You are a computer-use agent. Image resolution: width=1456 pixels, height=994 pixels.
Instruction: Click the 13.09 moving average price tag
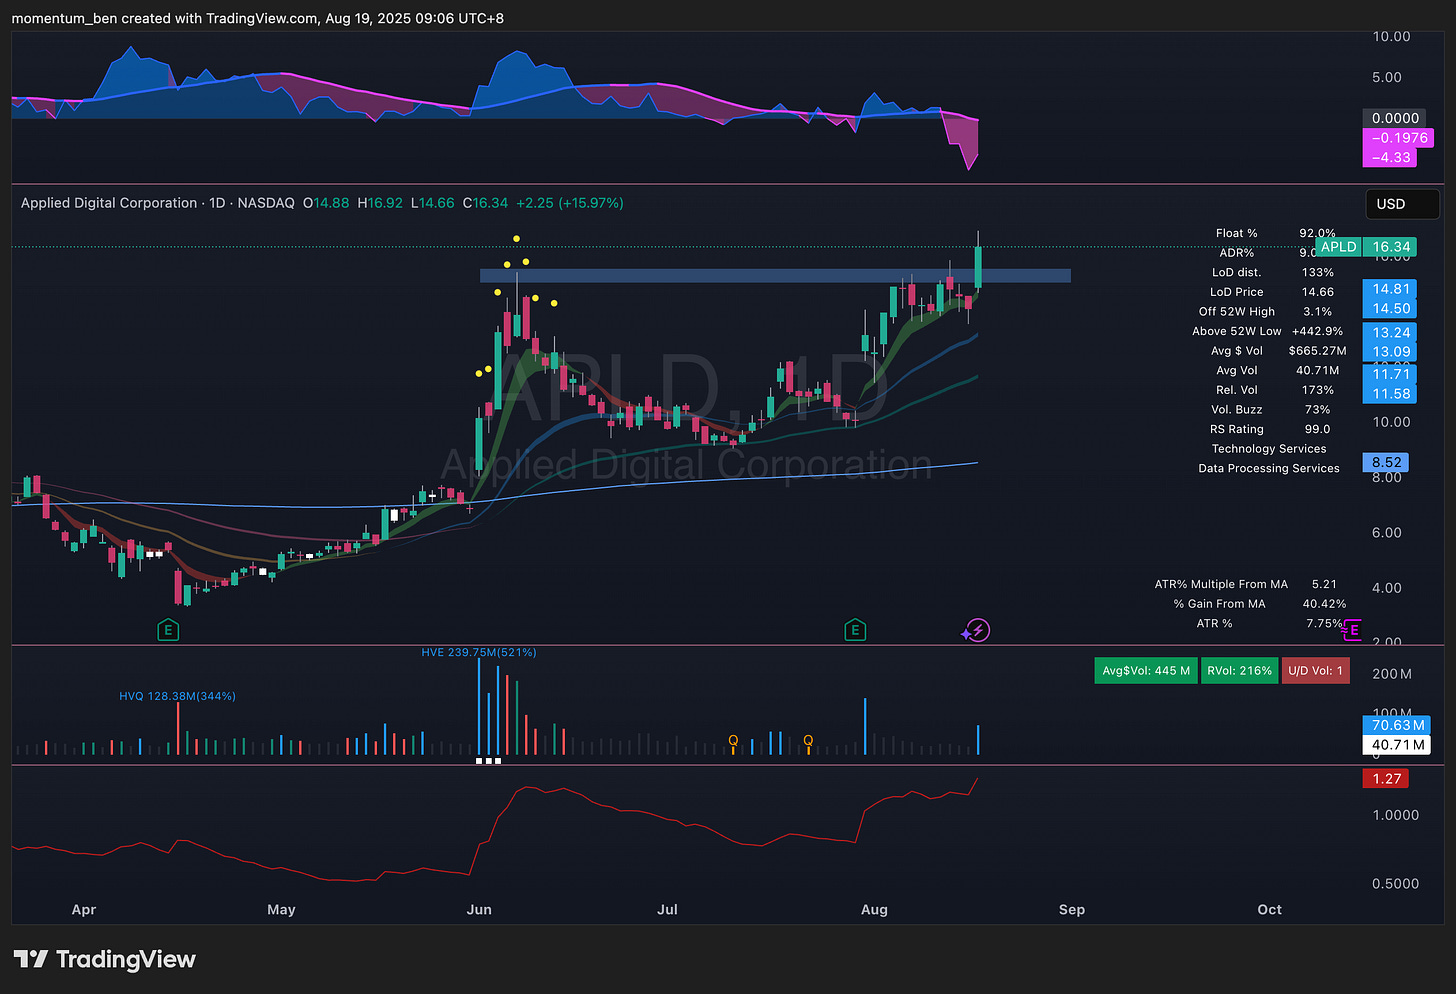coord(1390,352)
